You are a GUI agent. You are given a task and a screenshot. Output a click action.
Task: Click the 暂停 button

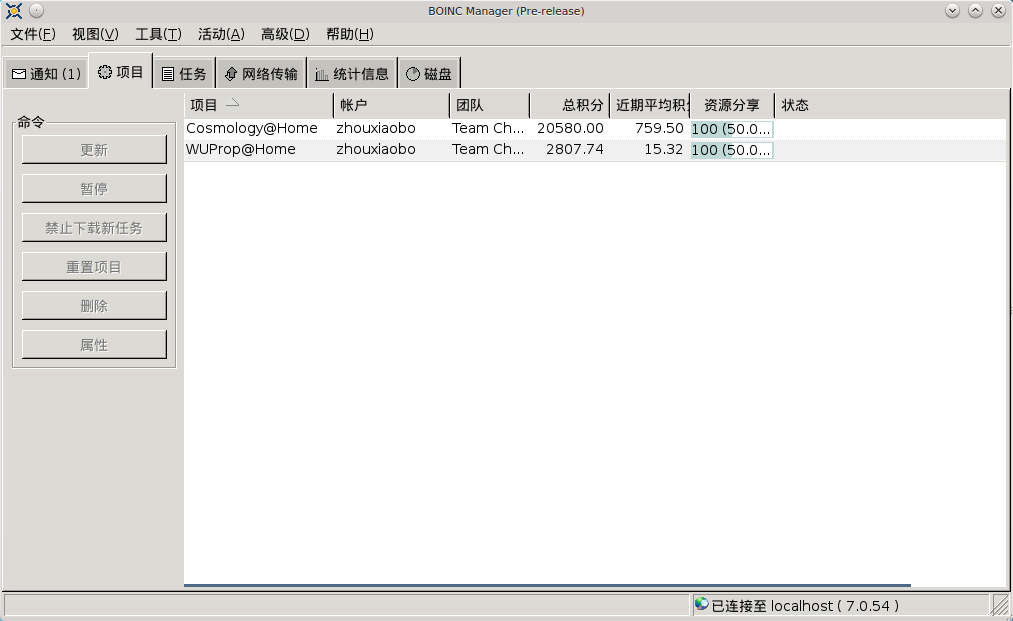click(94, 189)
